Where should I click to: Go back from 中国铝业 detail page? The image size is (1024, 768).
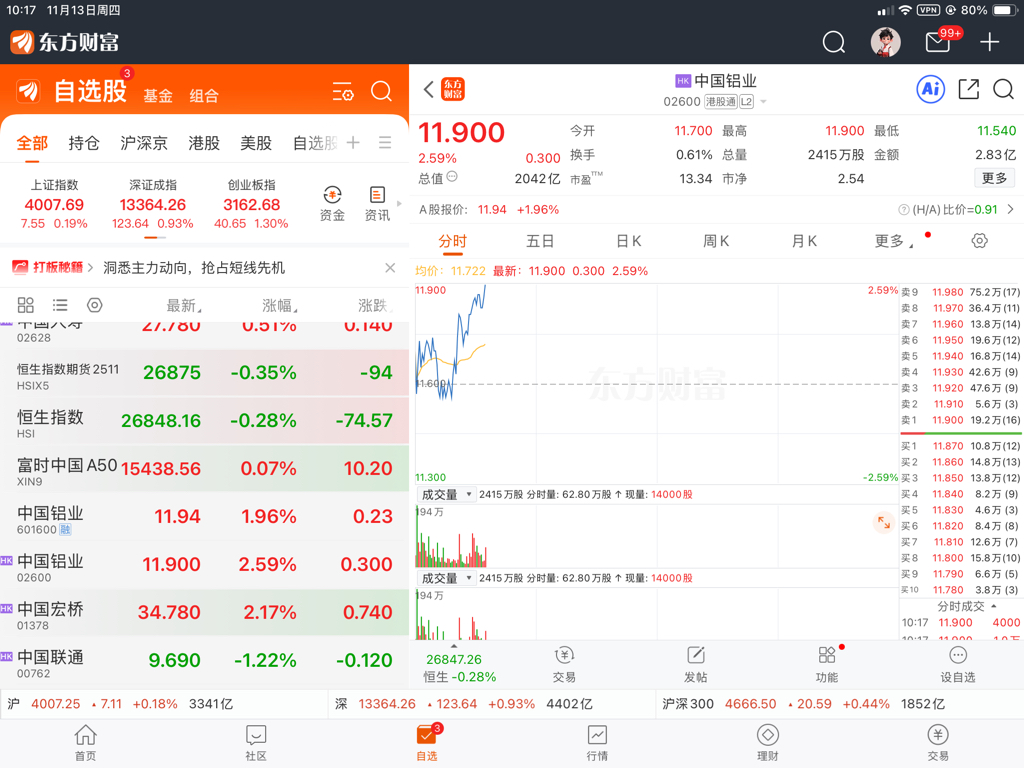point(428,89)
